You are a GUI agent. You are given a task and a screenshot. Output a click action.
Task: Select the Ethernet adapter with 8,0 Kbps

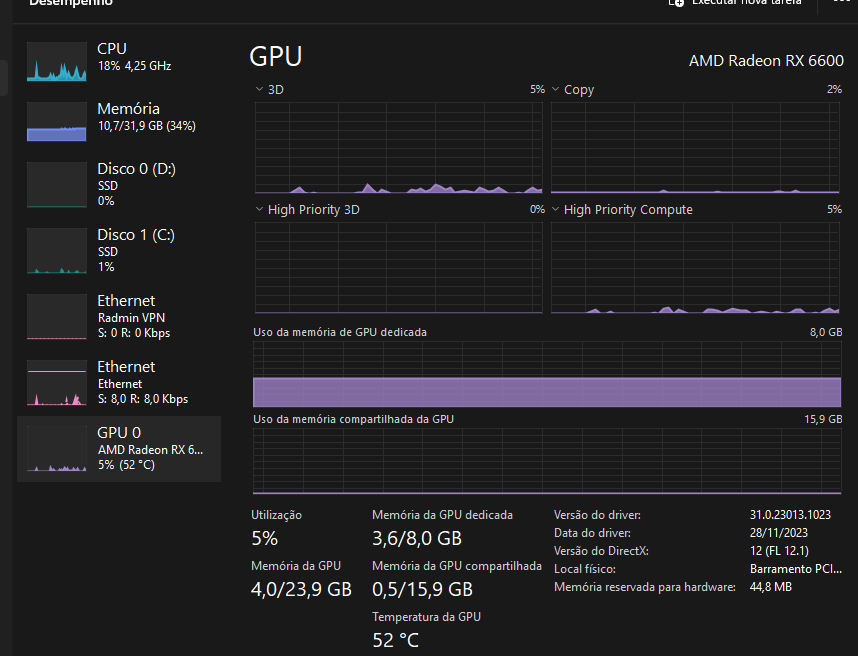point(119,383)
